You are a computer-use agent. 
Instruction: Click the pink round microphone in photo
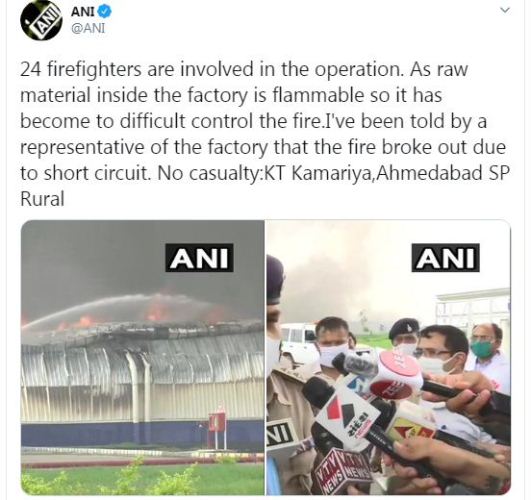coord(399,372)
